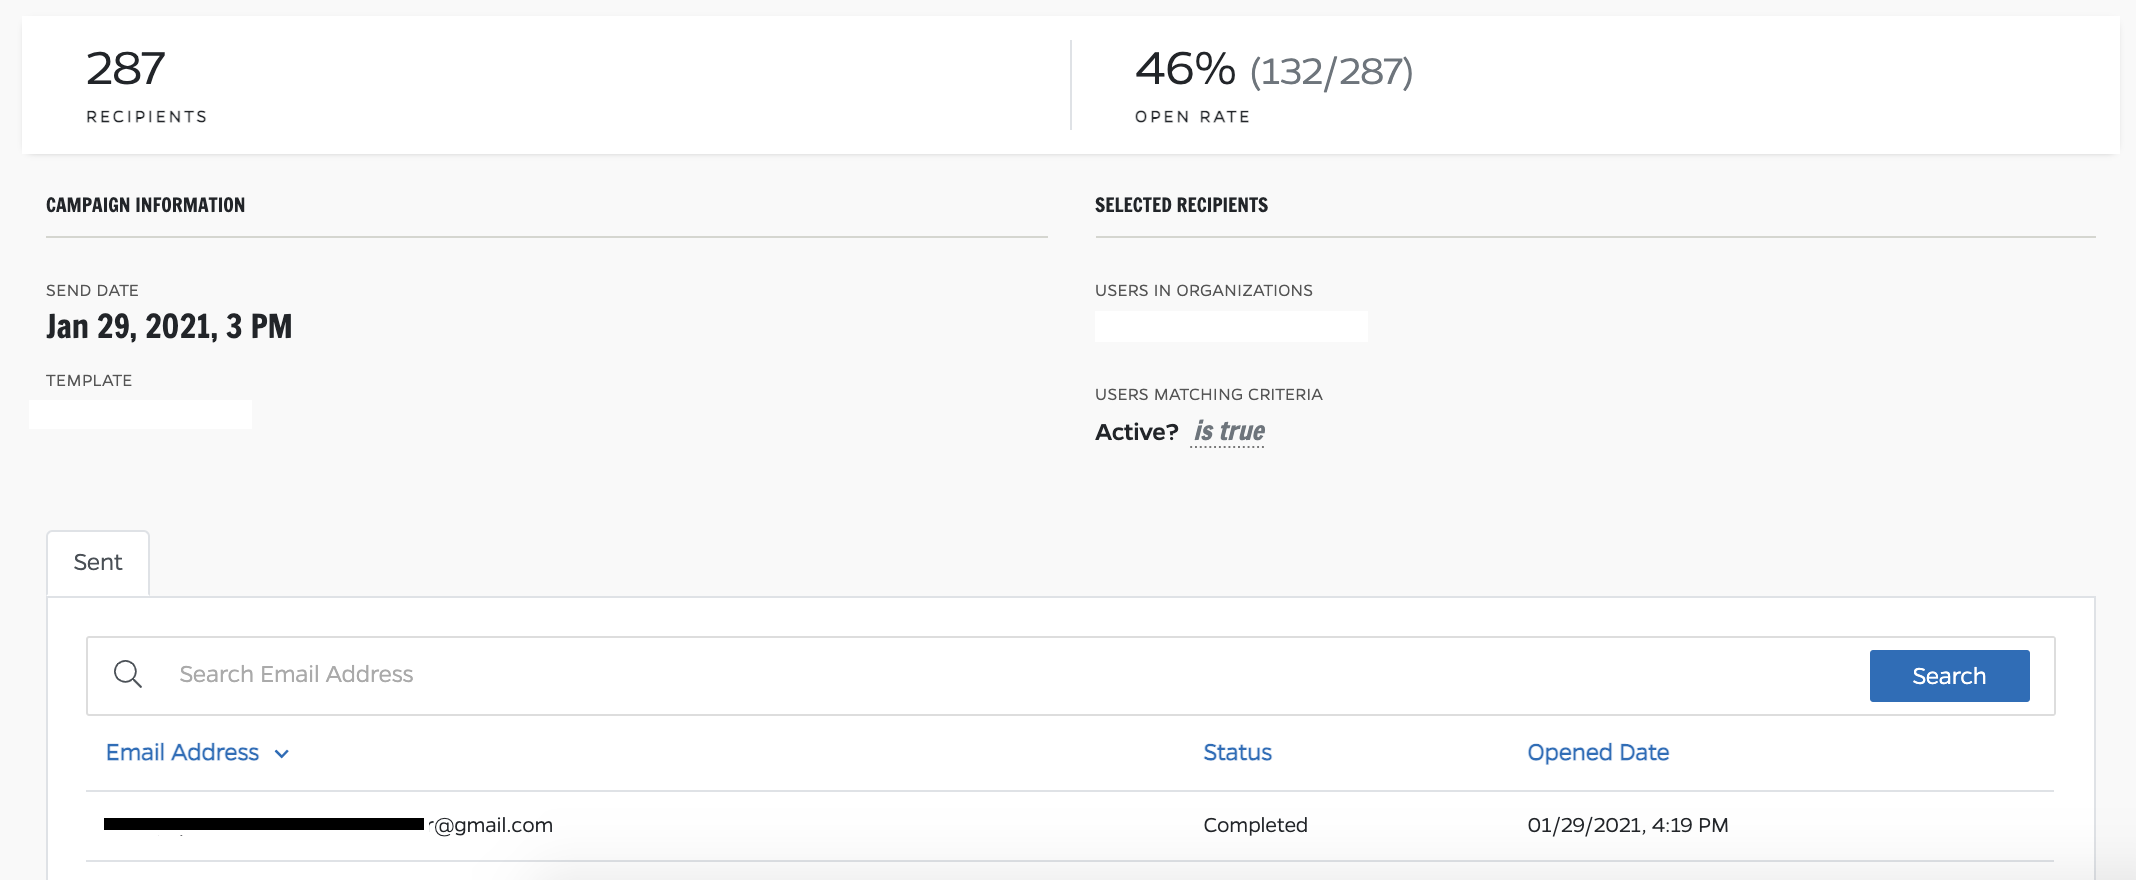Sort by the Opened Date column
The width and height of the screenshot is (2136, 880).
point(1597,753)
